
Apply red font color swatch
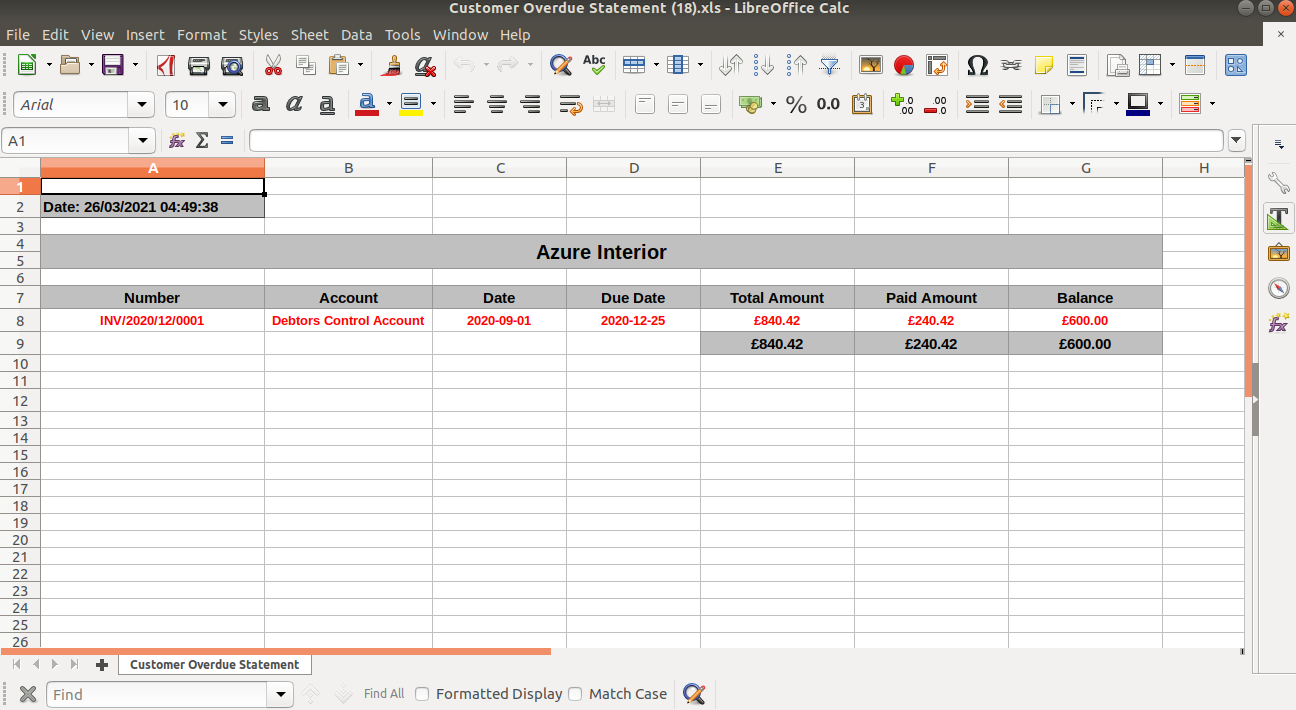point(367,104)
